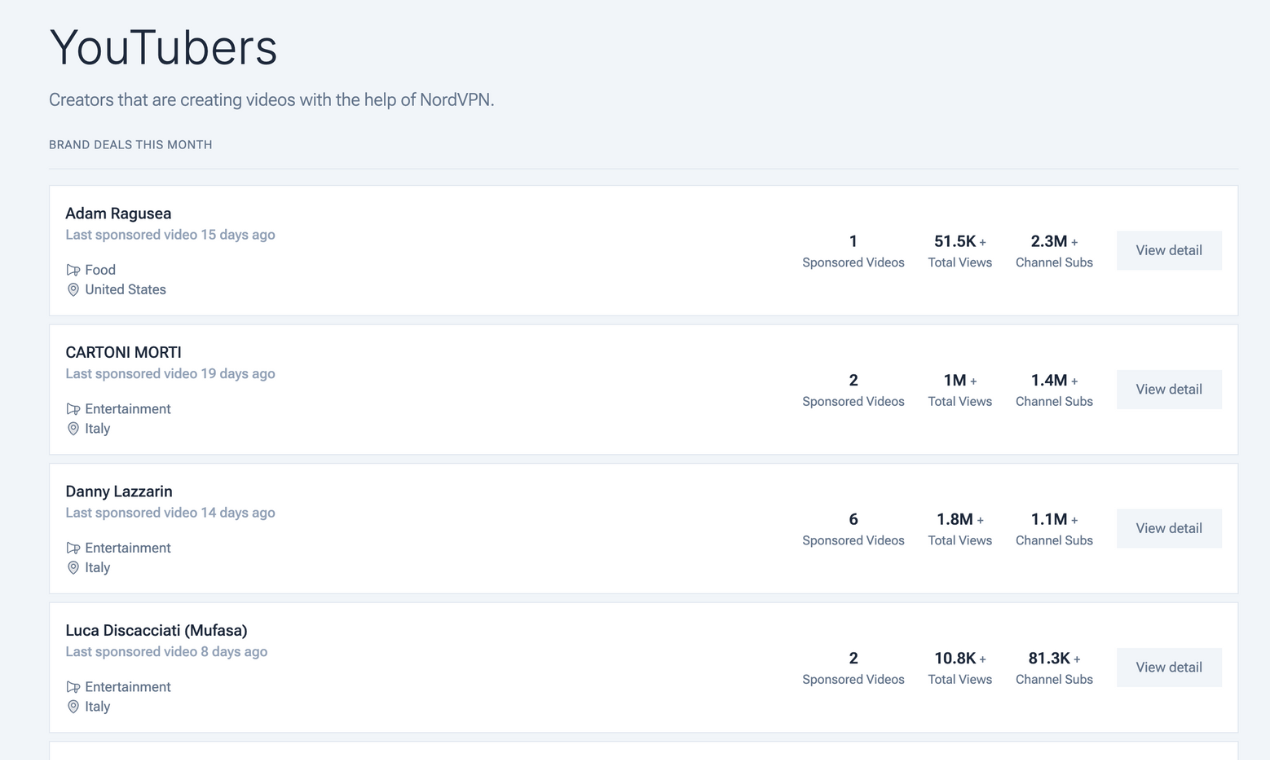The height and width of the screenshot is (760, 1270).
Task: Click 'Last sponsored video 8 days ago'
Action: pos(166,652)
